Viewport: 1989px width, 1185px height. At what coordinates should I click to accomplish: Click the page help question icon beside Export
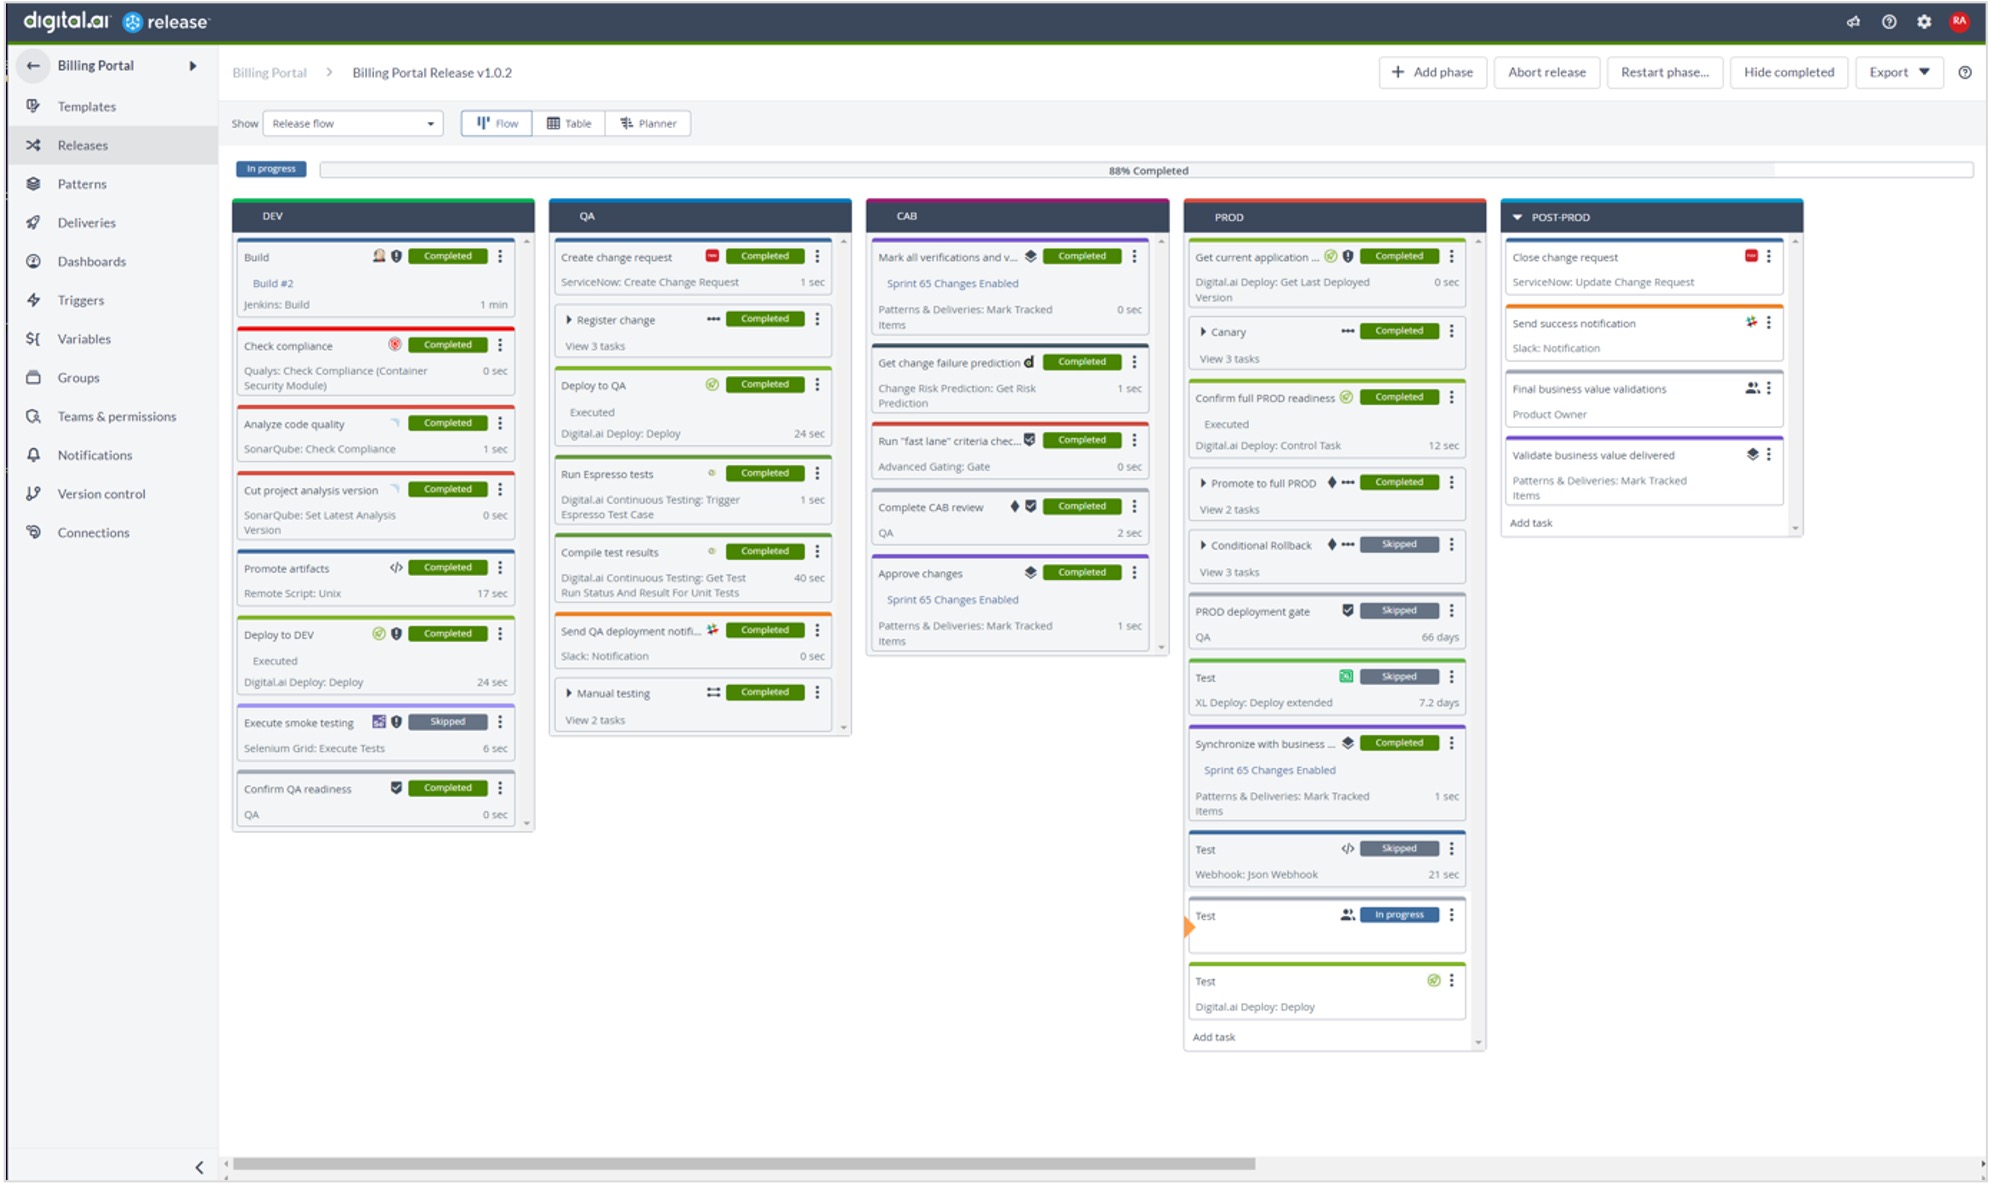1964,72
